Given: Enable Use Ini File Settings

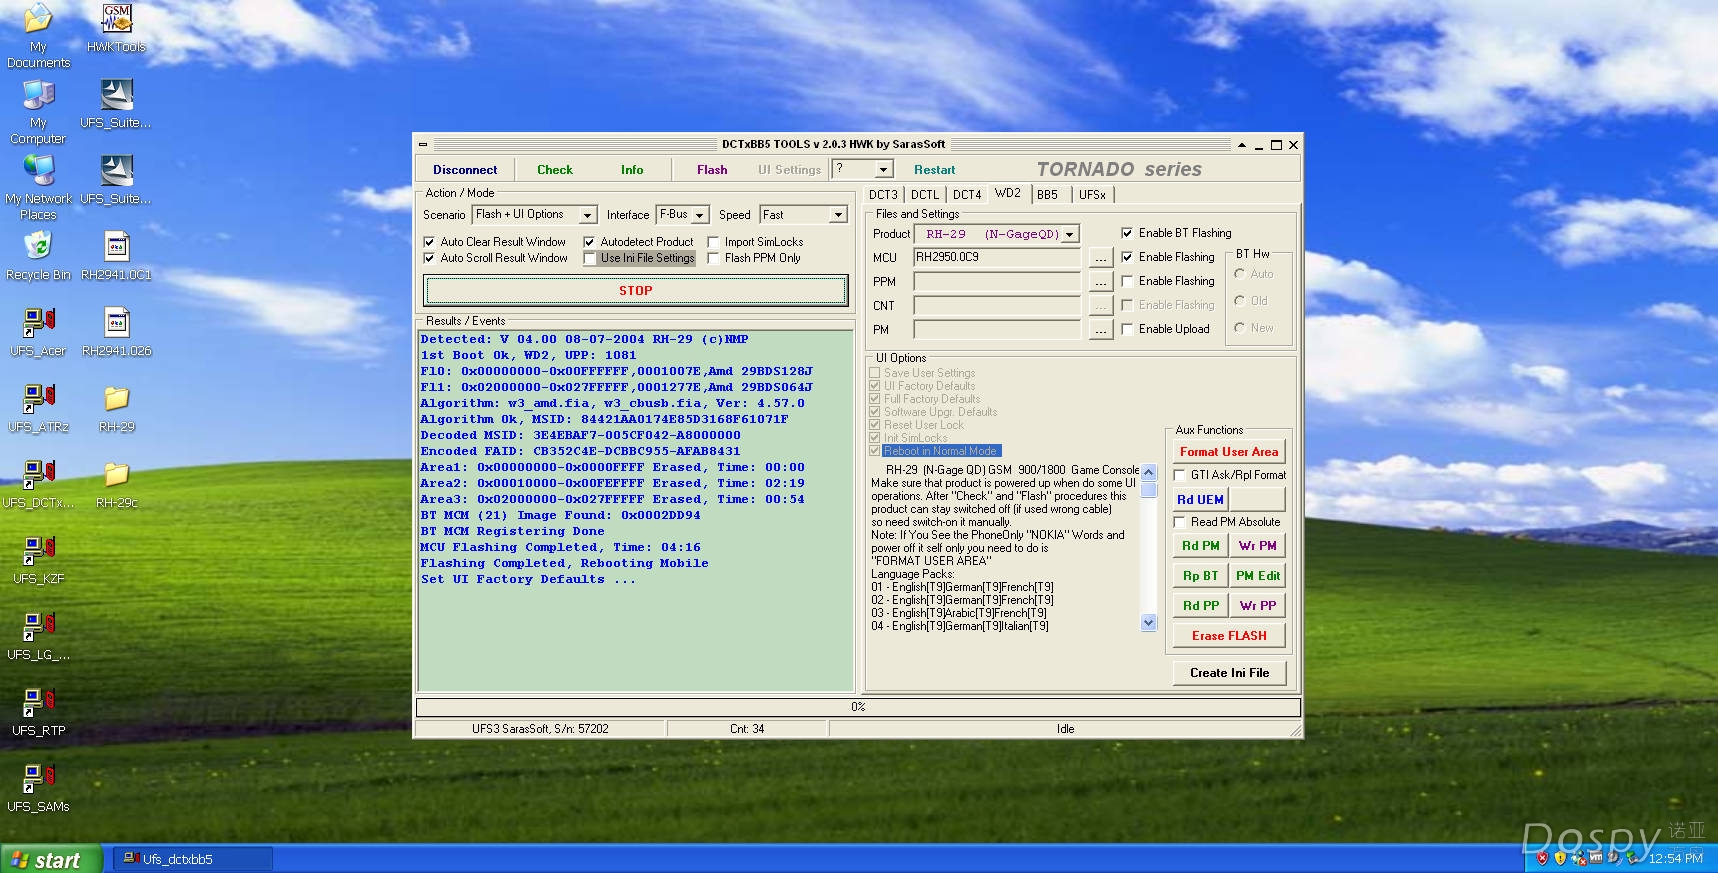Looking at the screenshot, I should tap(589, 258).
